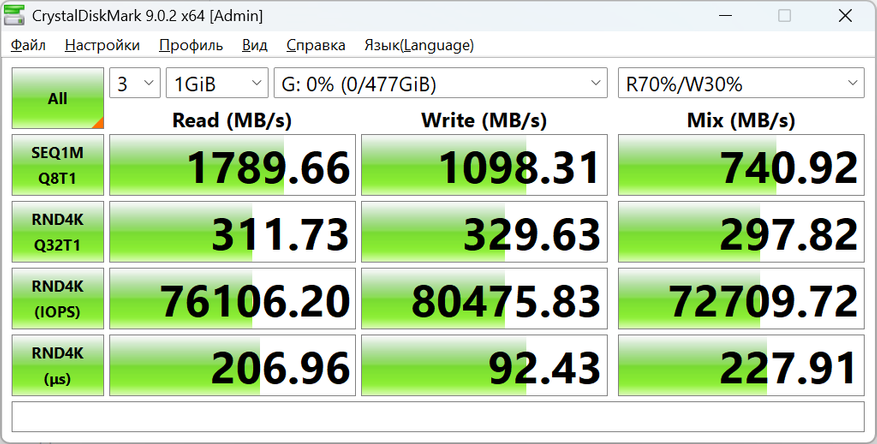This screenshot has height=444, width=877.
Task: Click the RND4K Q32T1 mix value 297.82
Action: click(x=741, y=232)
